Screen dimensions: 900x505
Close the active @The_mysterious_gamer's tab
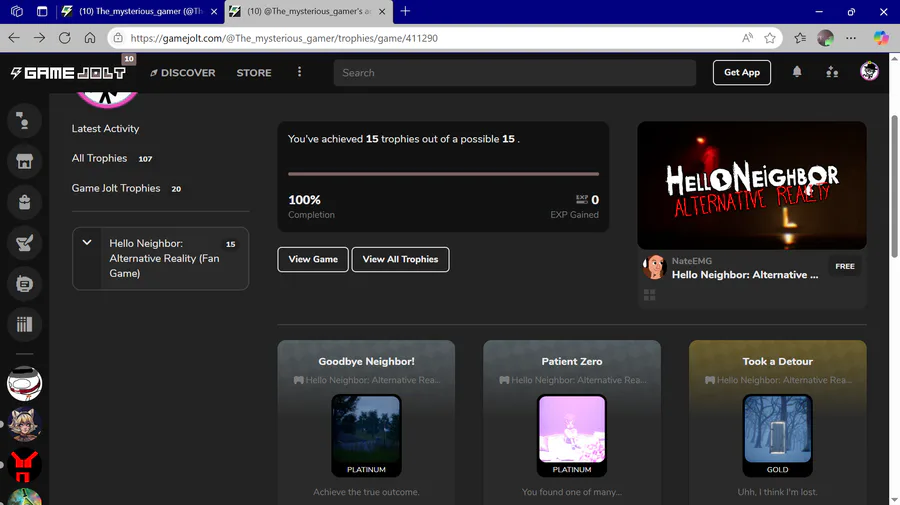[382, 11]
